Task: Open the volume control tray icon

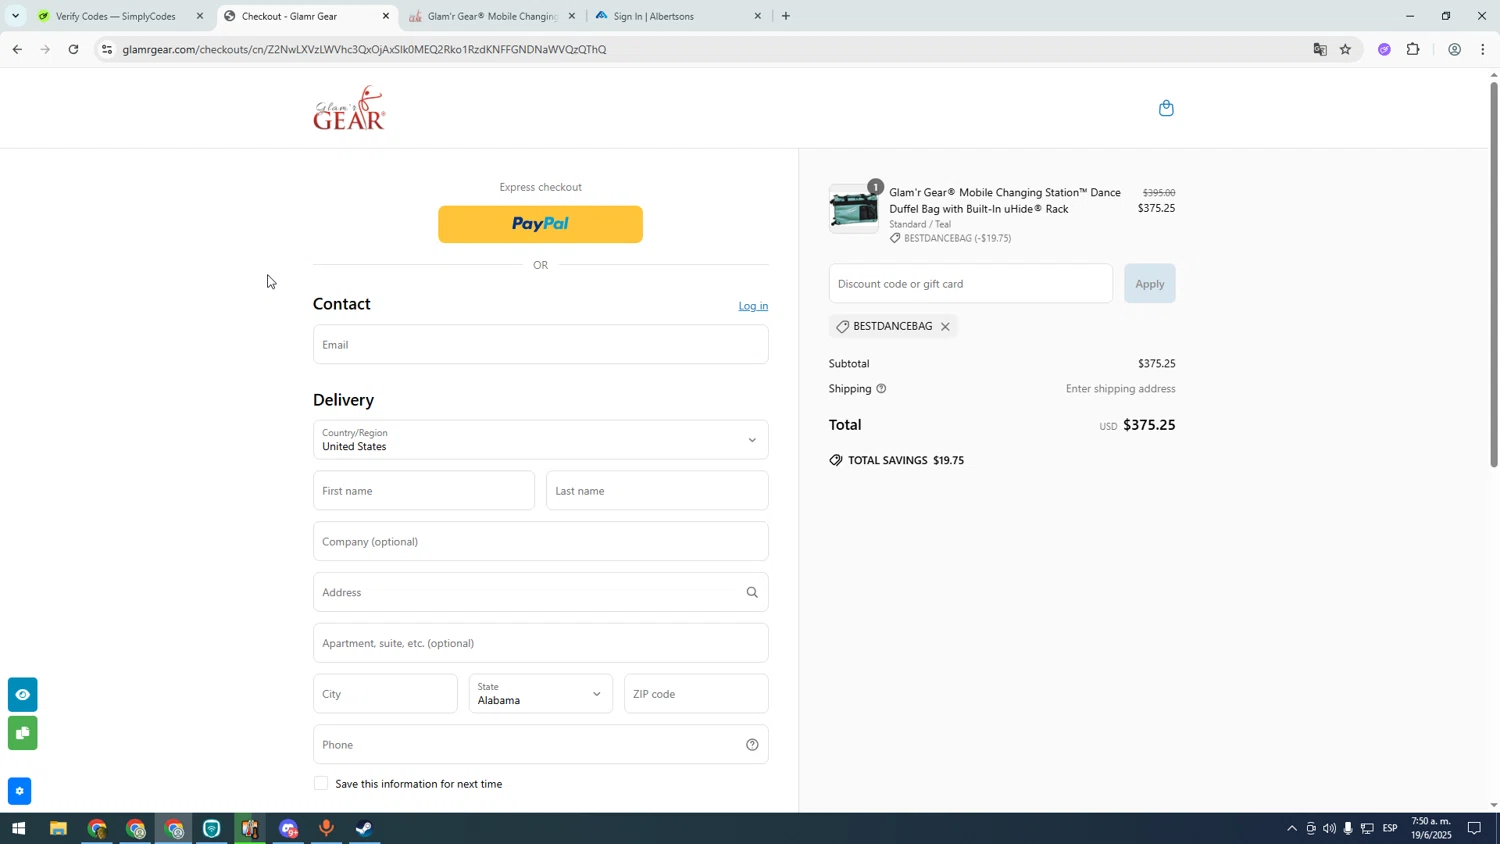Action: tap(1329, 829)
